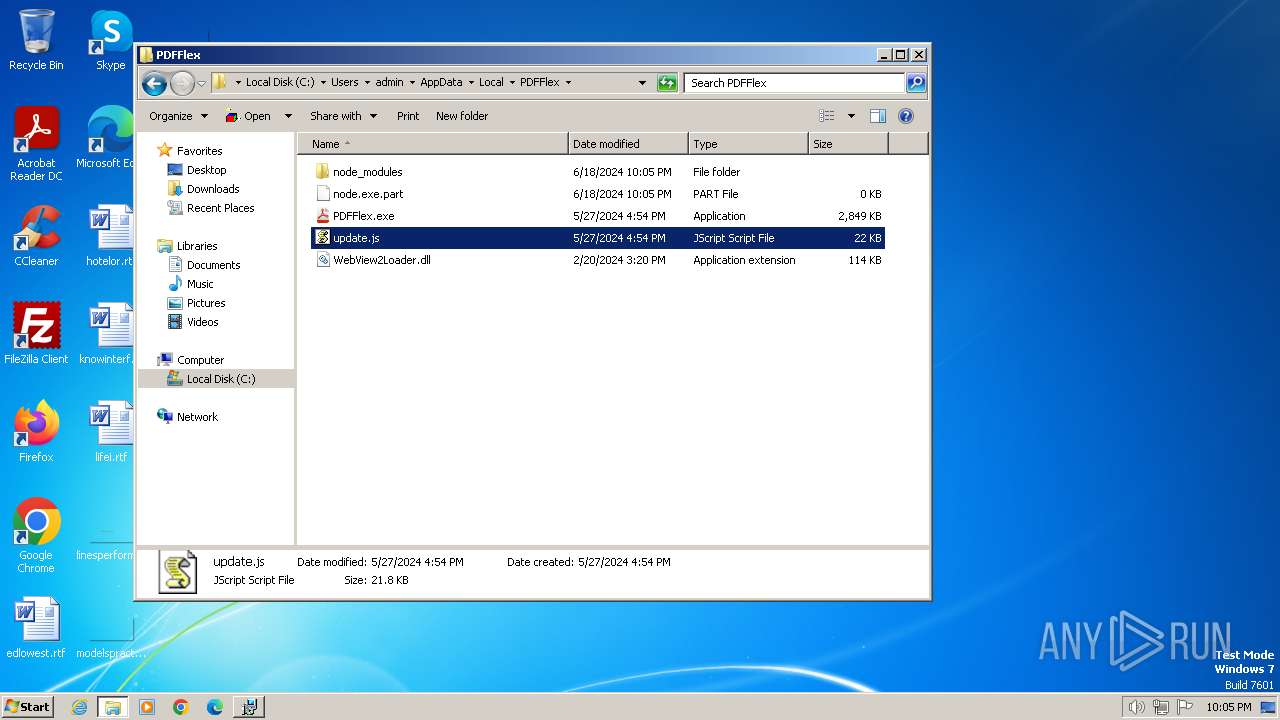The width and height of the screenshot is (1280, 720).
Task: Click the refresh button beside address bar
Action: coord(667,83)
